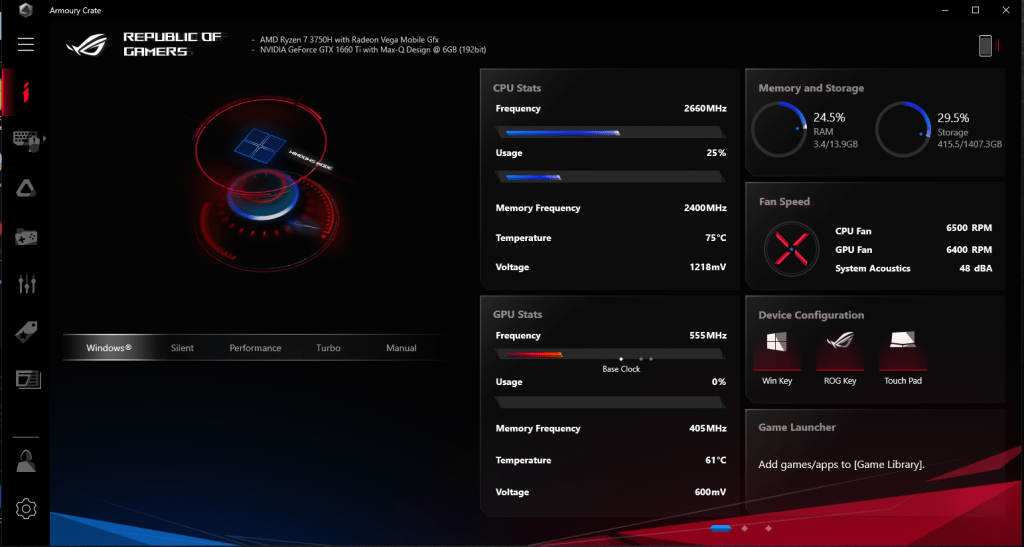Click the ROG eye logo
This screenshot has height=547, width=1024.
tap(86, 45)
